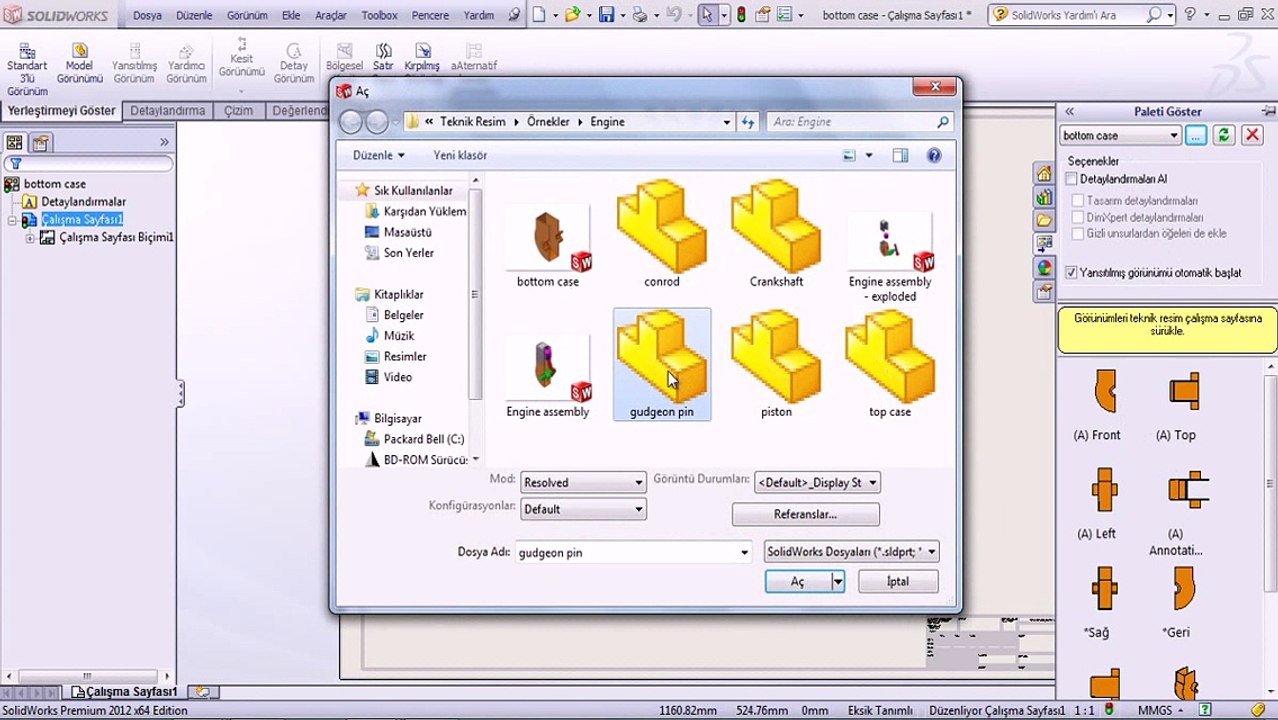1278x720 pixels.
Task: Open the Görünüm menu
Action: 247,15
